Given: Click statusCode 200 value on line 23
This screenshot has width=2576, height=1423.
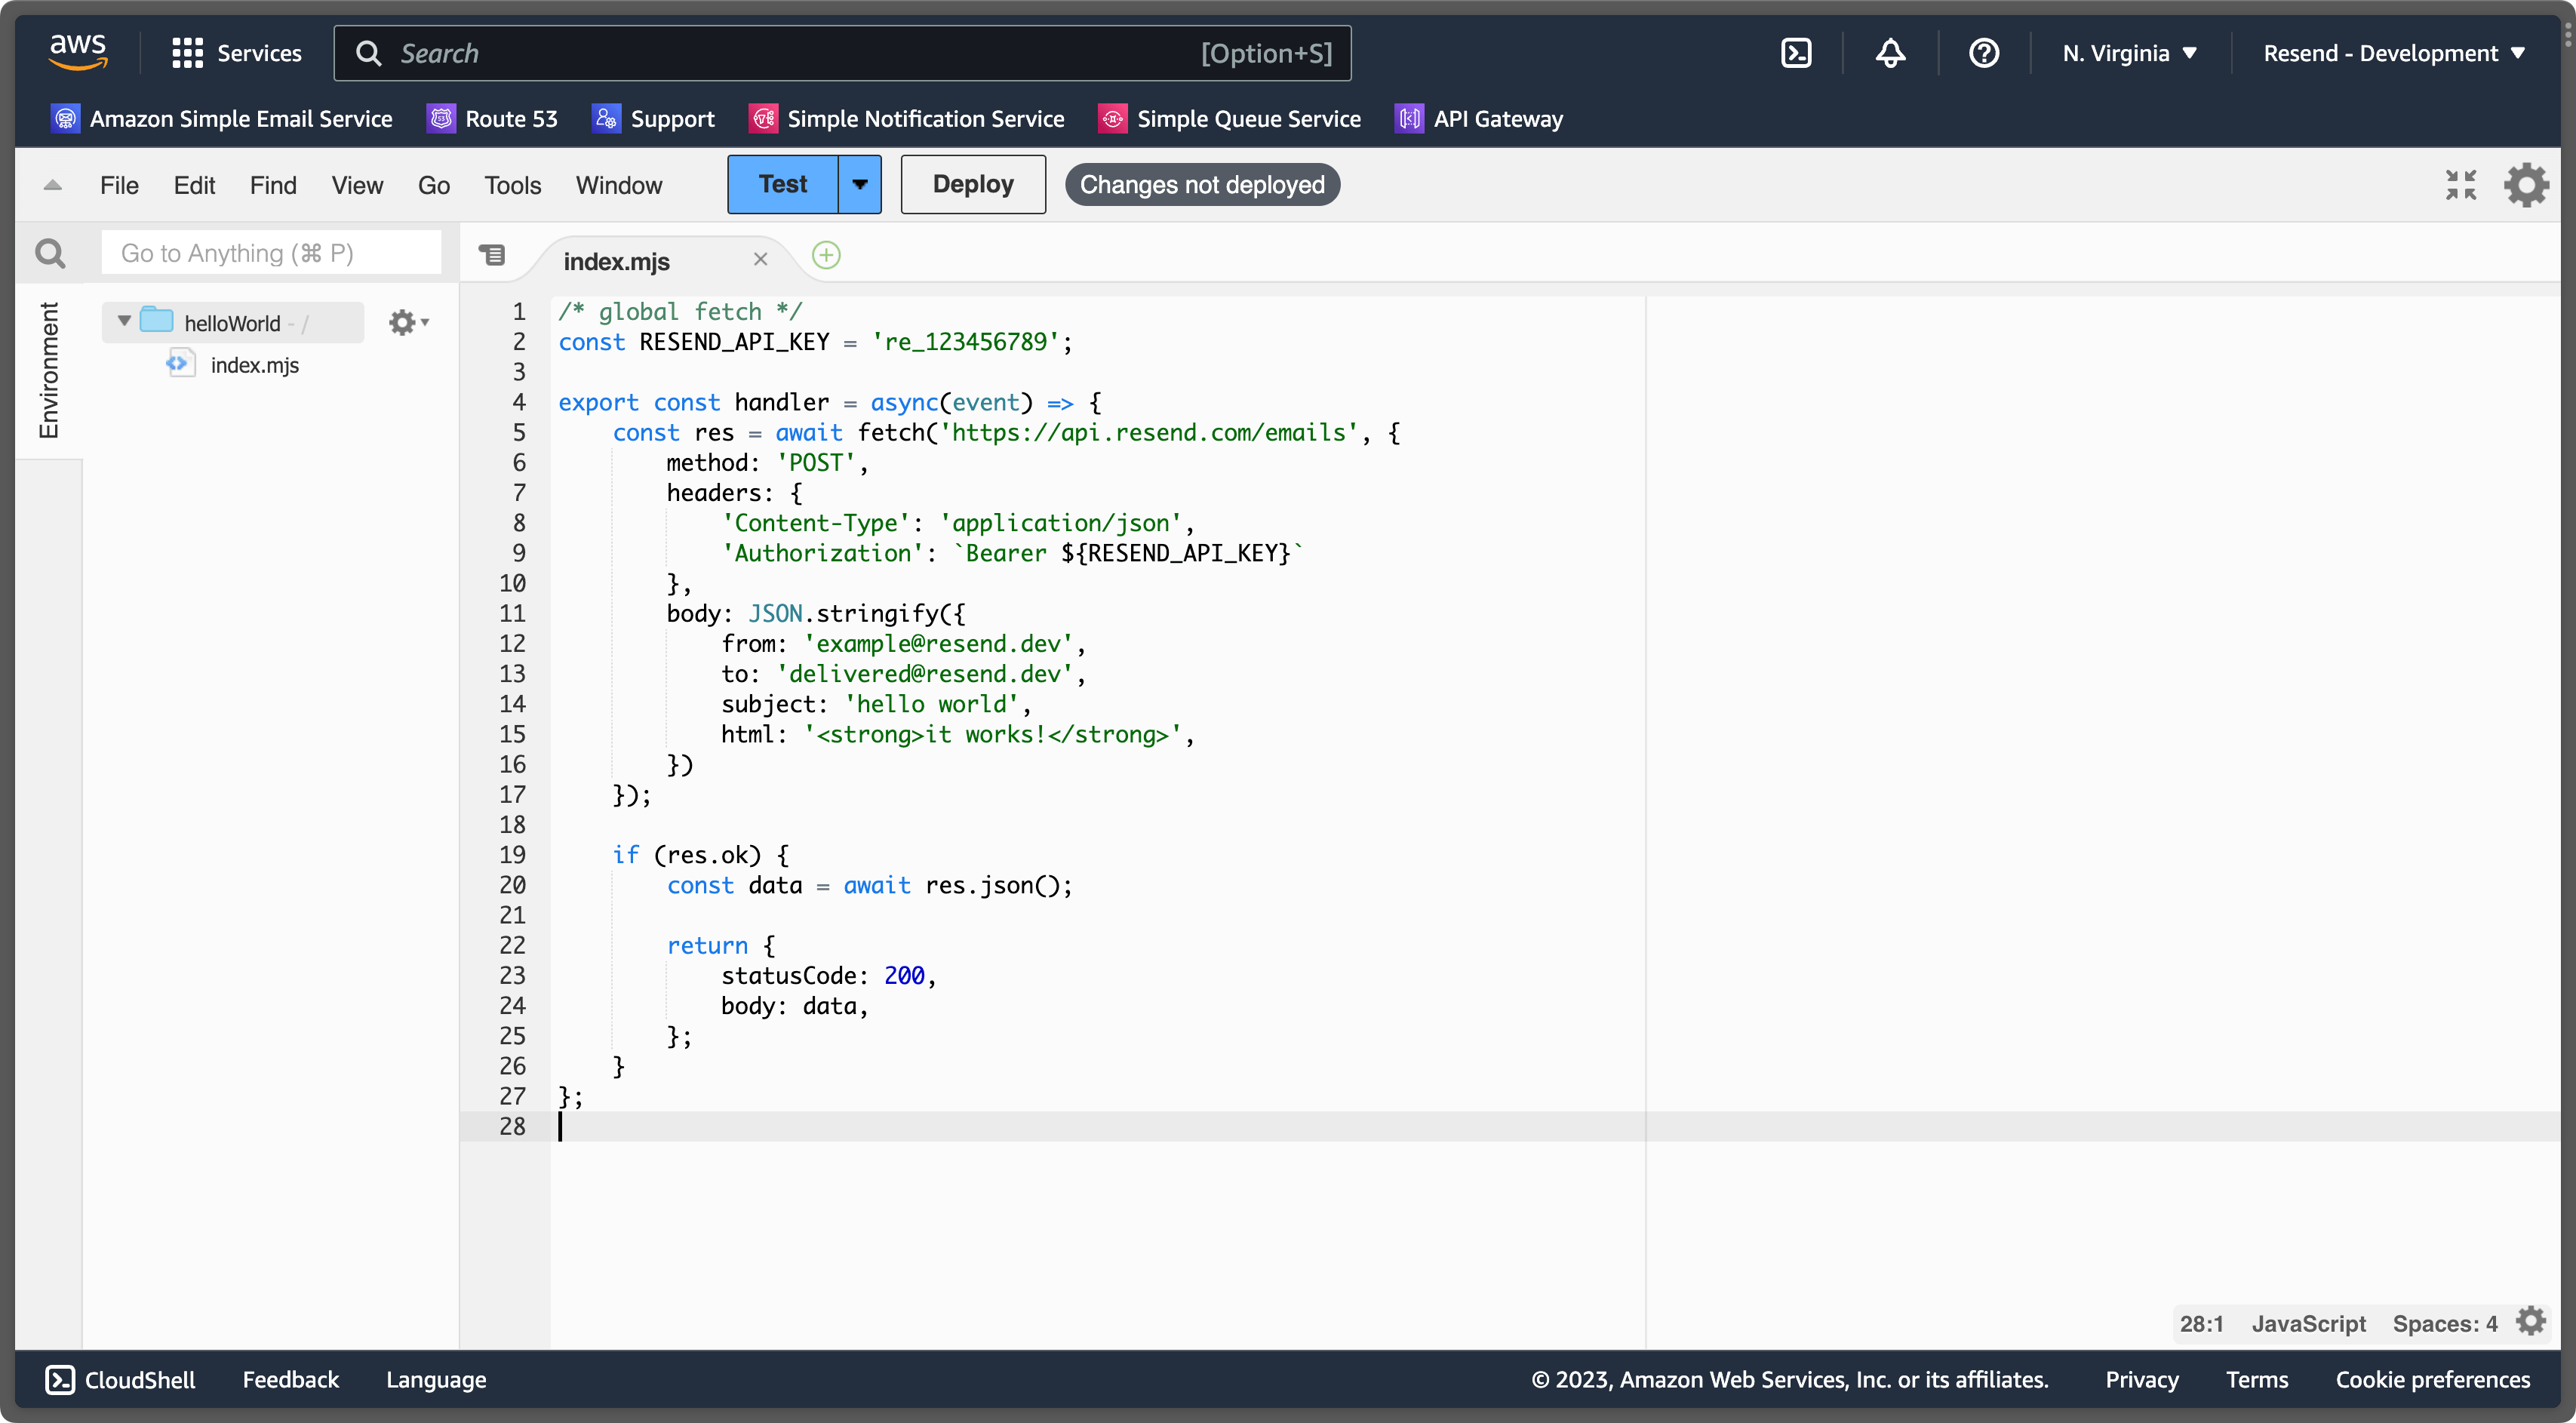Looking at the screenshot, I should coord(904,976).
